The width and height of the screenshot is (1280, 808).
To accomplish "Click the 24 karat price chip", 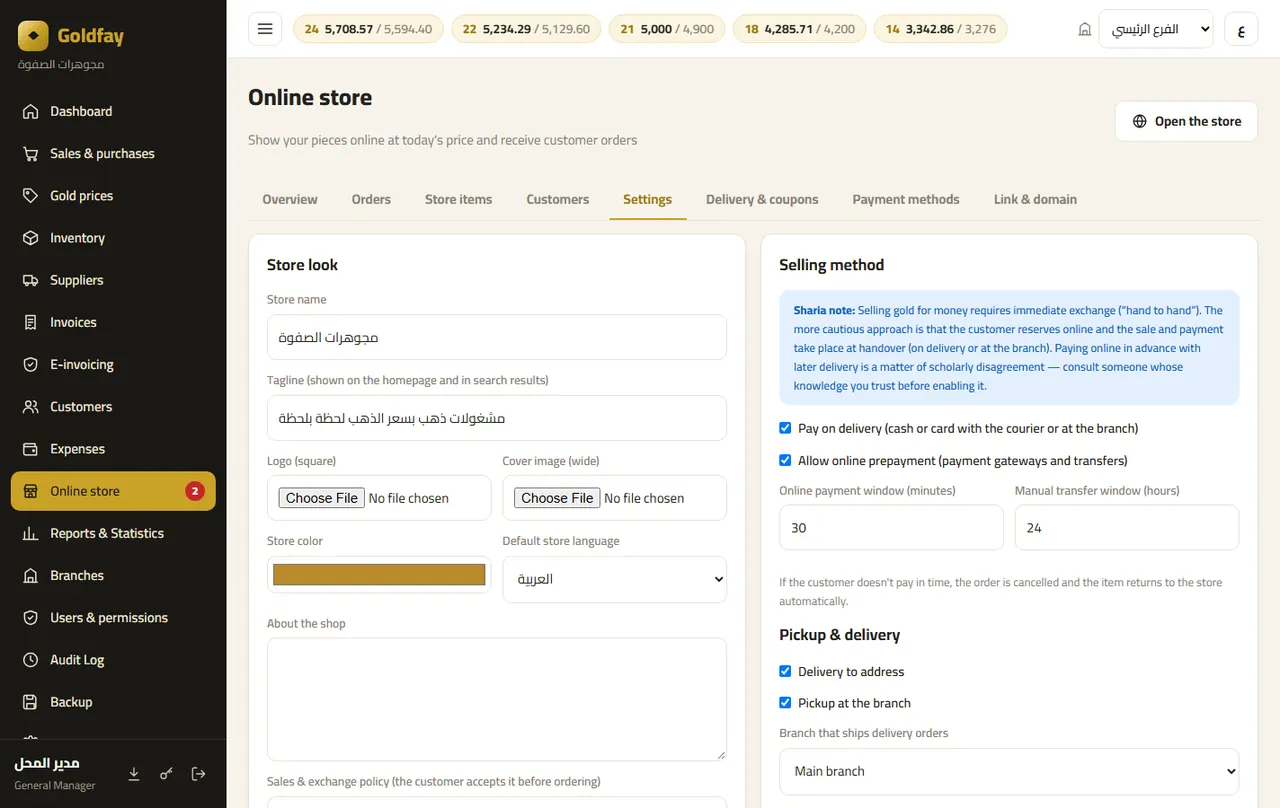I will click(x=369, y=29).
